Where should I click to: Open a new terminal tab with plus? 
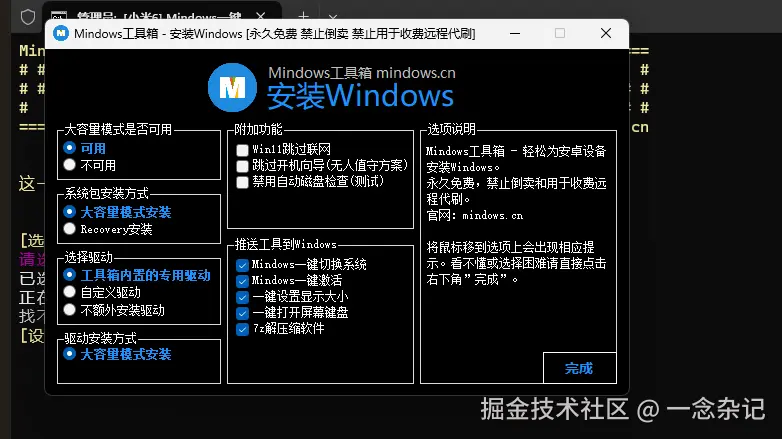(303, 15)
